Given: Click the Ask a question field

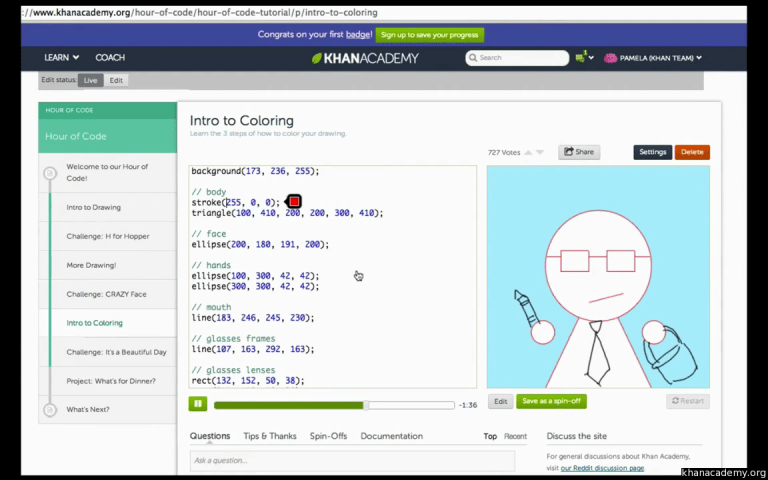Looking at the screenshot, I should pos(352,460).
